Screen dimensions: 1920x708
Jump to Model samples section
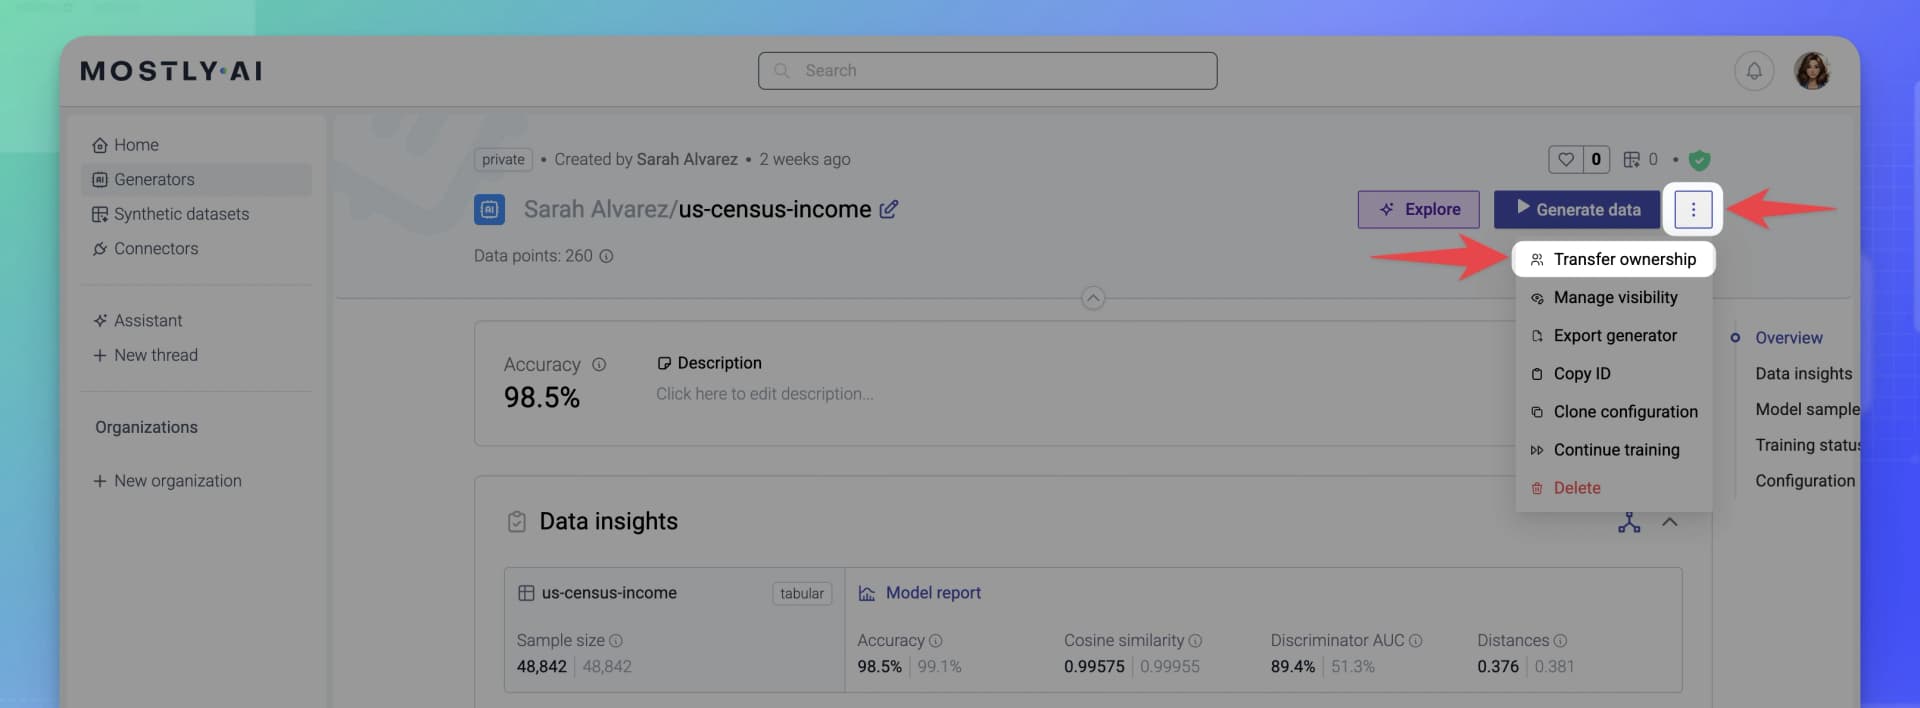1808,410
